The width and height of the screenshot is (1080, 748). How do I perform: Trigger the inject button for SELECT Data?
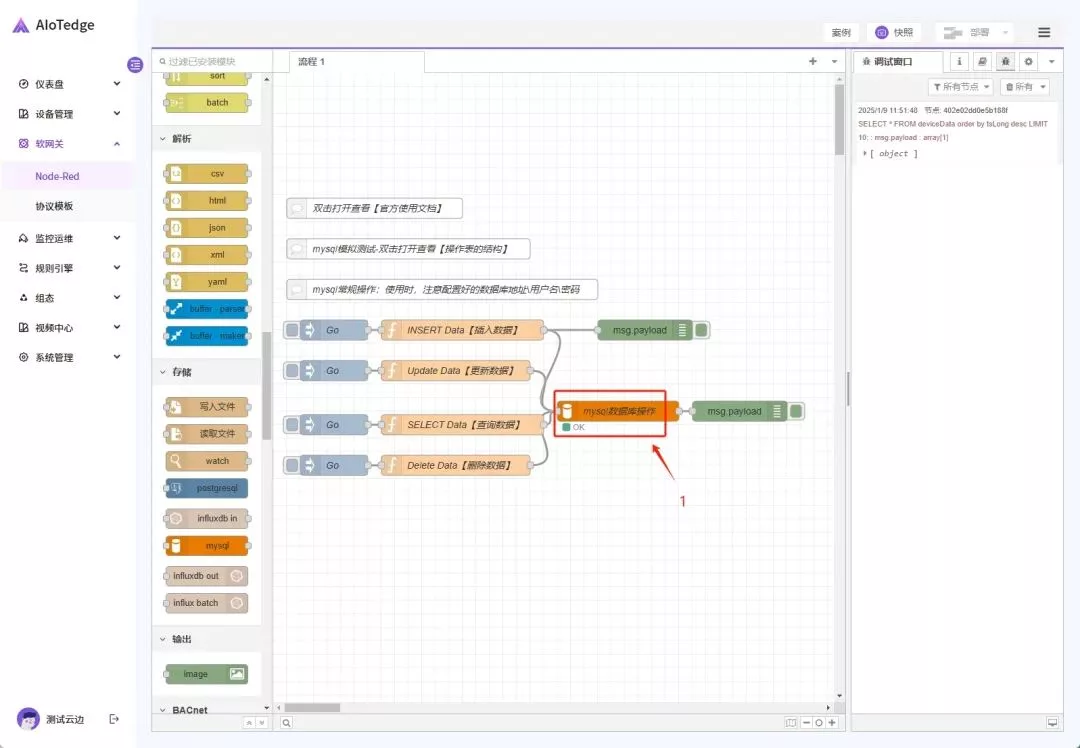[292, 425]
